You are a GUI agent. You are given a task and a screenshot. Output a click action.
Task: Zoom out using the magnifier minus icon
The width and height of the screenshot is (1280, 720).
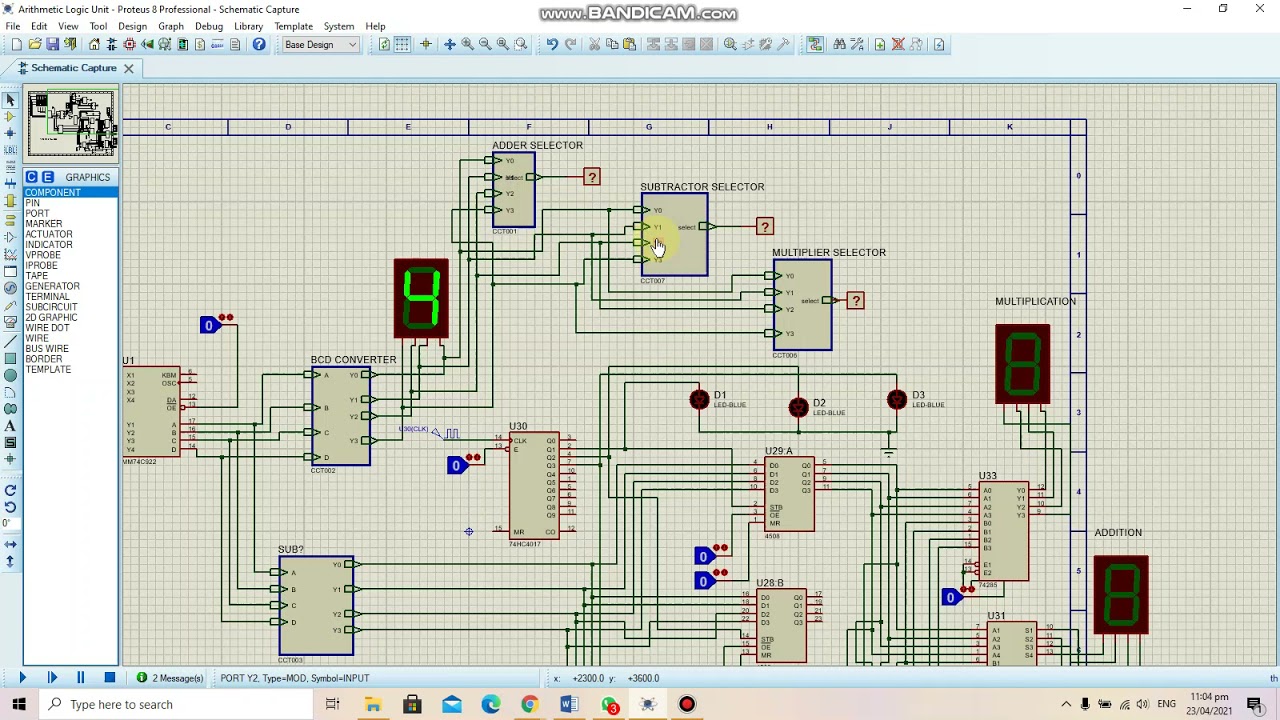(485, 44)
